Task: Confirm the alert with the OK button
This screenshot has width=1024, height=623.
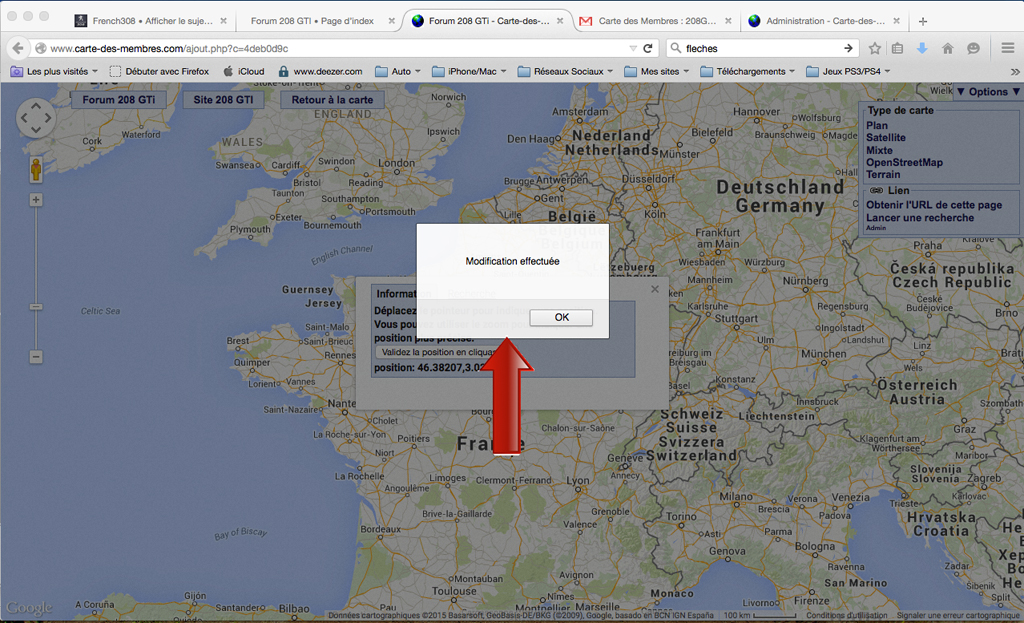Action: (x=561, y=317)
